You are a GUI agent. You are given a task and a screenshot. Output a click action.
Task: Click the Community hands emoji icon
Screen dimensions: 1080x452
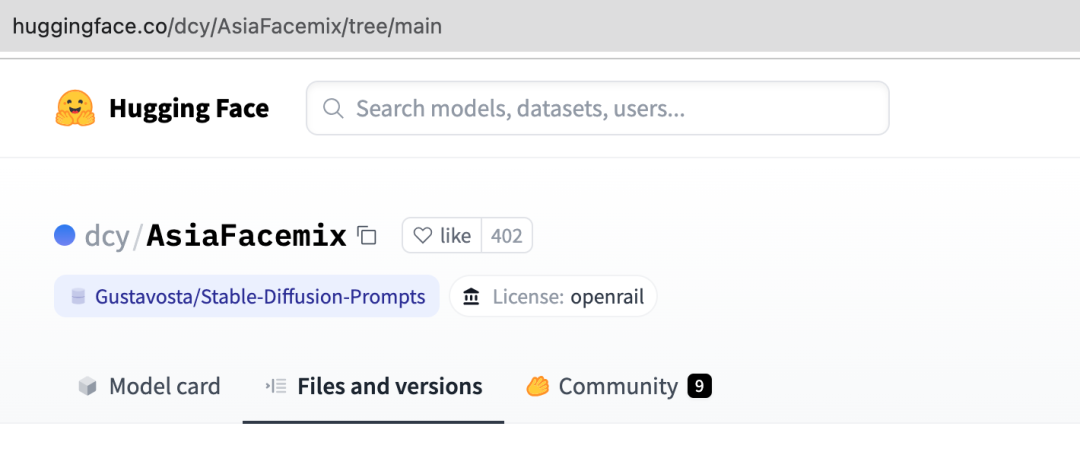tap(537, 386)
